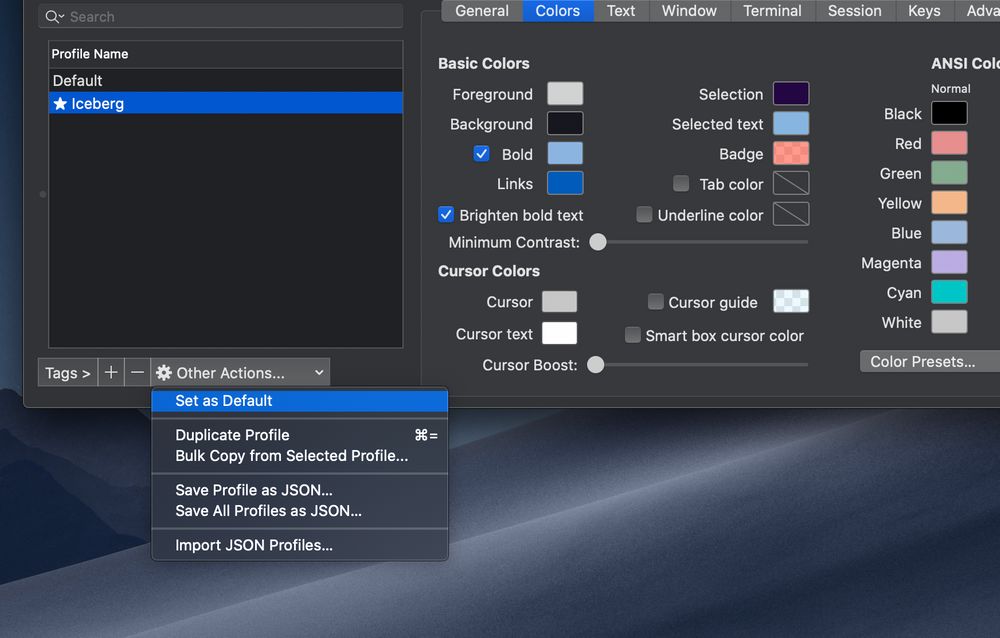Viewport: 1000px width, 638px height.
Task: Click in the profile Search field
Action: tap(221, 17)
